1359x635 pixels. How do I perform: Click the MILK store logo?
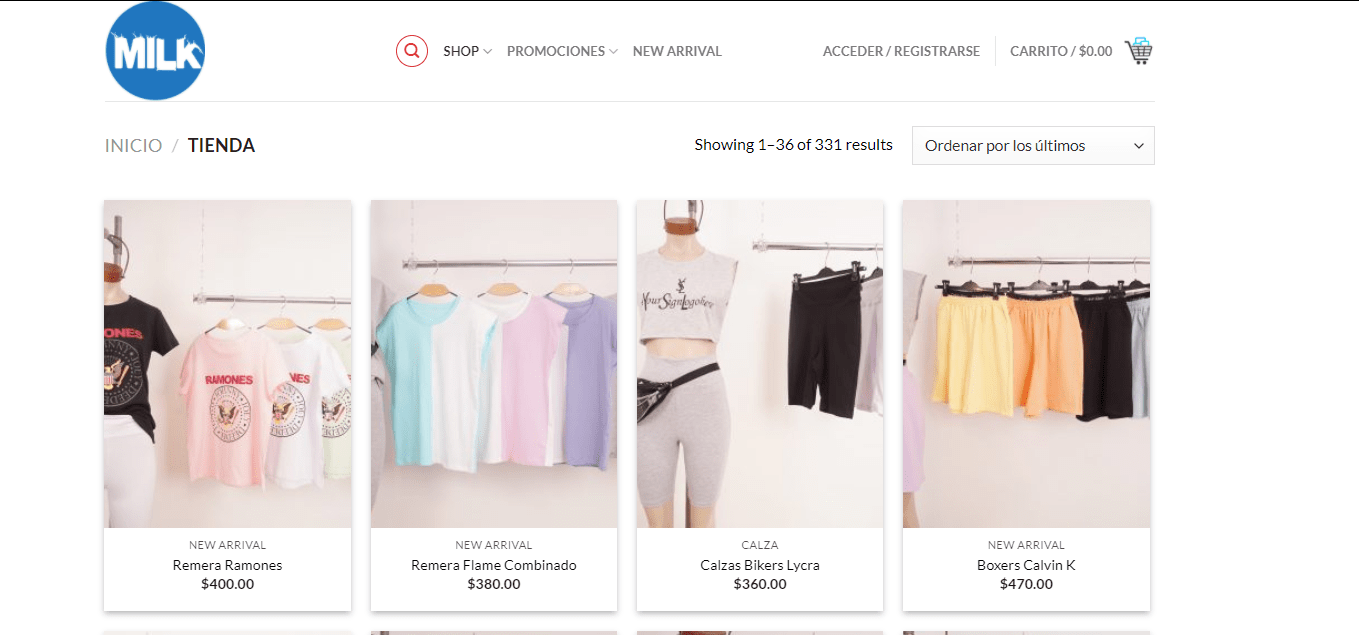point(155,51)
